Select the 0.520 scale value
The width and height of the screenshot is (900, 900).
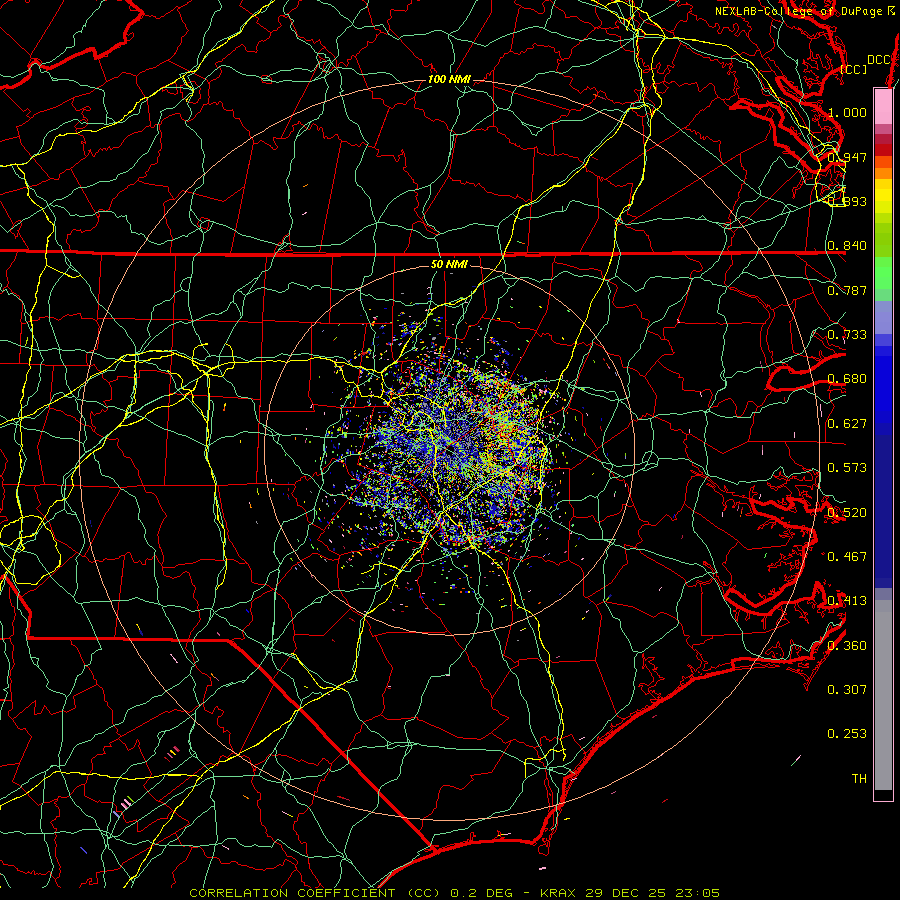point(847,512)
